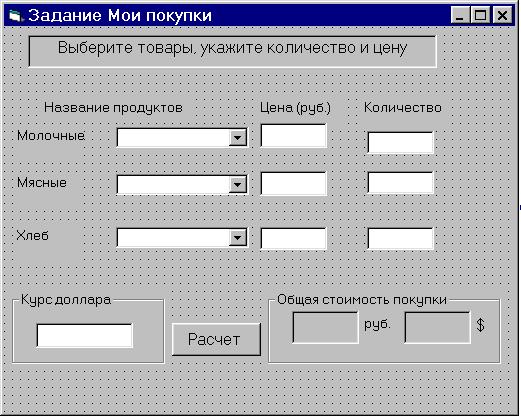Click the 'Выберите товары, укажите количество и цену' label
Screen dimensions: 521x416
pos(233,51)
